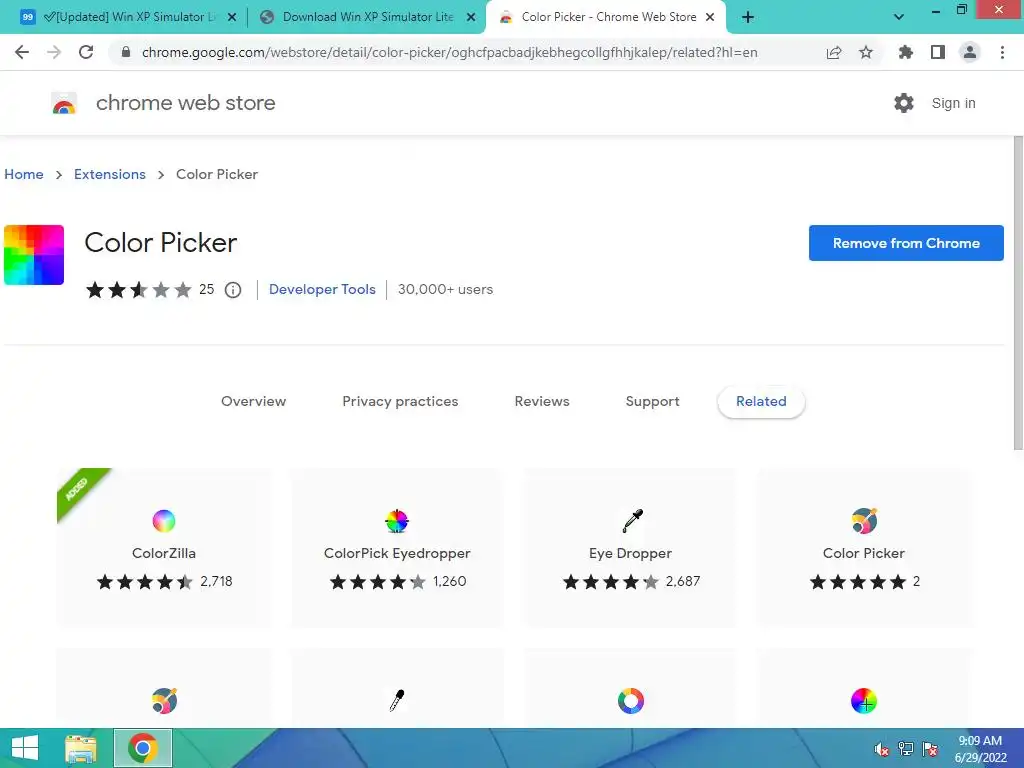Click the Eye Dropper 2,687 ratings count
The image size is (1024, 768).
[683, 581]
